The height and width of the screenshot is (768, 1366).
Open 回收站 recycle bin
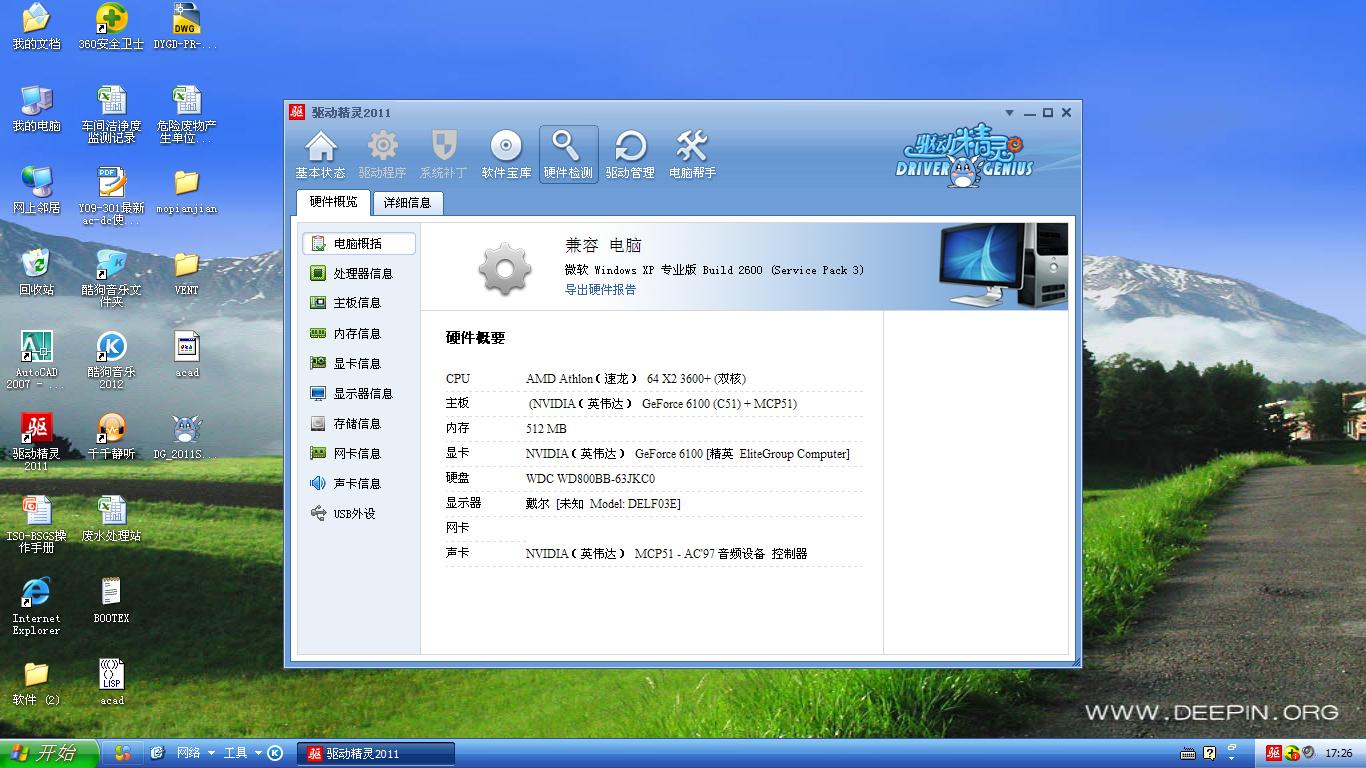(36, 273)
